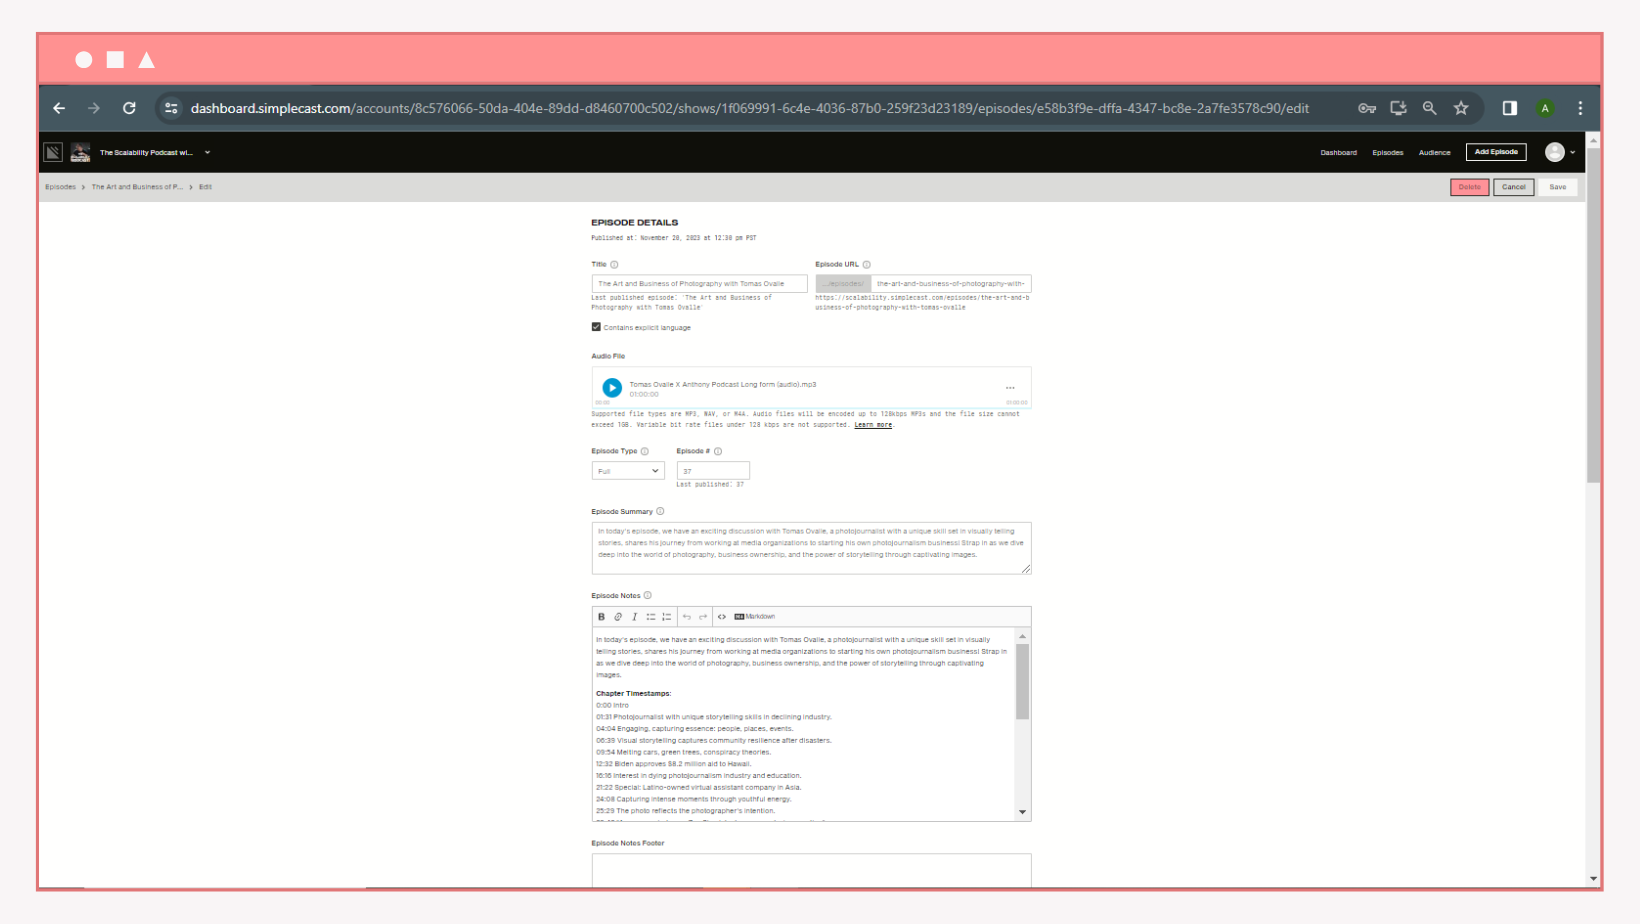Save the episode changes
Image resolution: width=1640 pixels, height=924 pixels.
click(x=1557, y=187)
